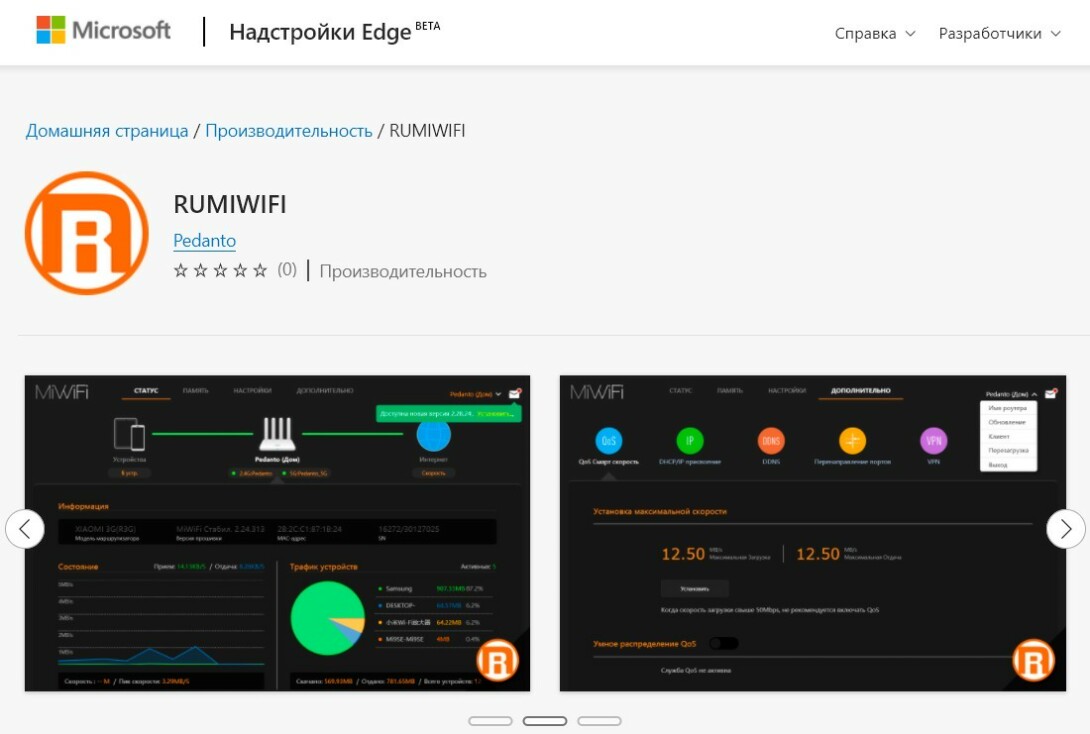Click the RUMIWIFI orange extension logo
The height and width of the screenshot is (734, 1090).
pos(87,233)
